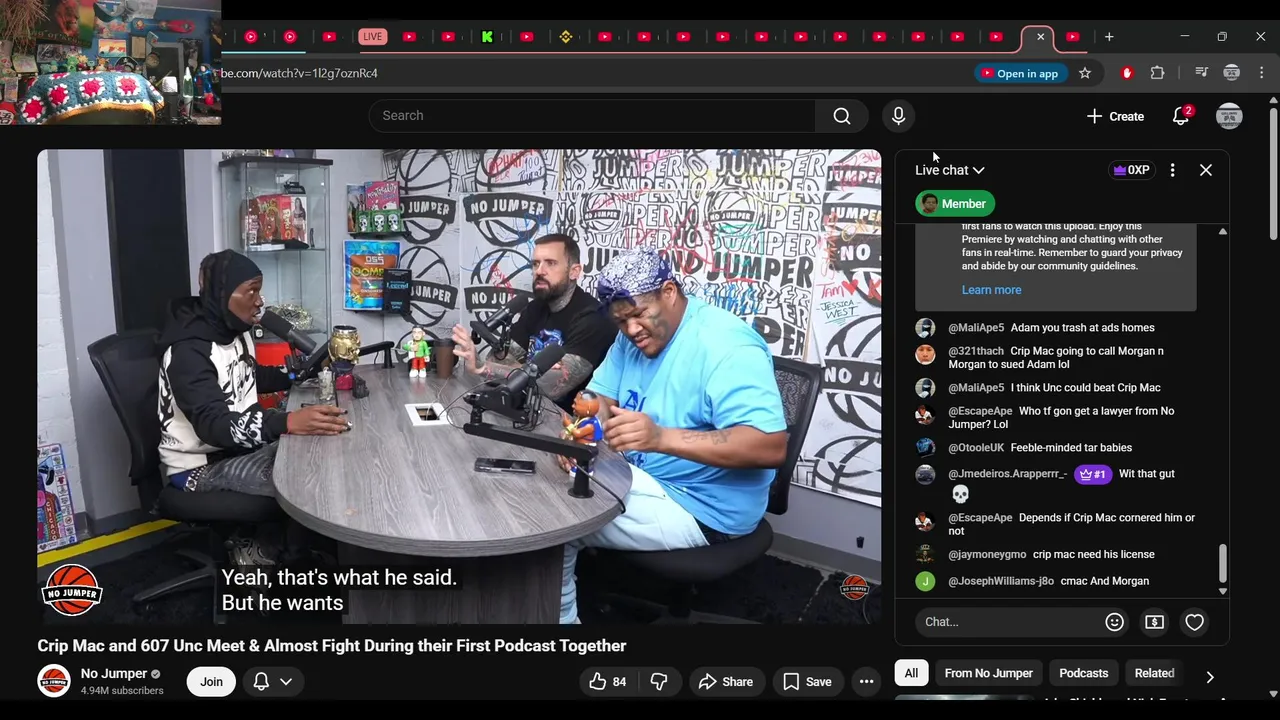Click the Open in app button

1019,73
